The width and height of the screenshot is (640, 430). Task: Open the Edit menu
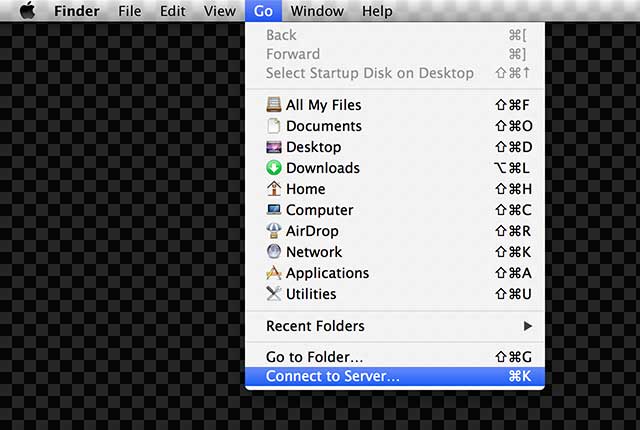[x=173, y=11]
